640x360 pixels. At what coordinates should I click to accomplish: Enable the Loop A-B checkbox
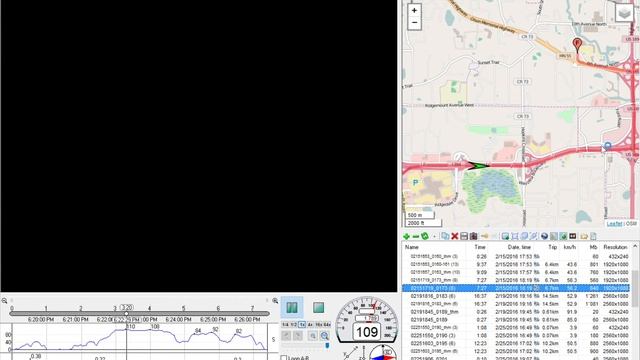coord(284,358)
